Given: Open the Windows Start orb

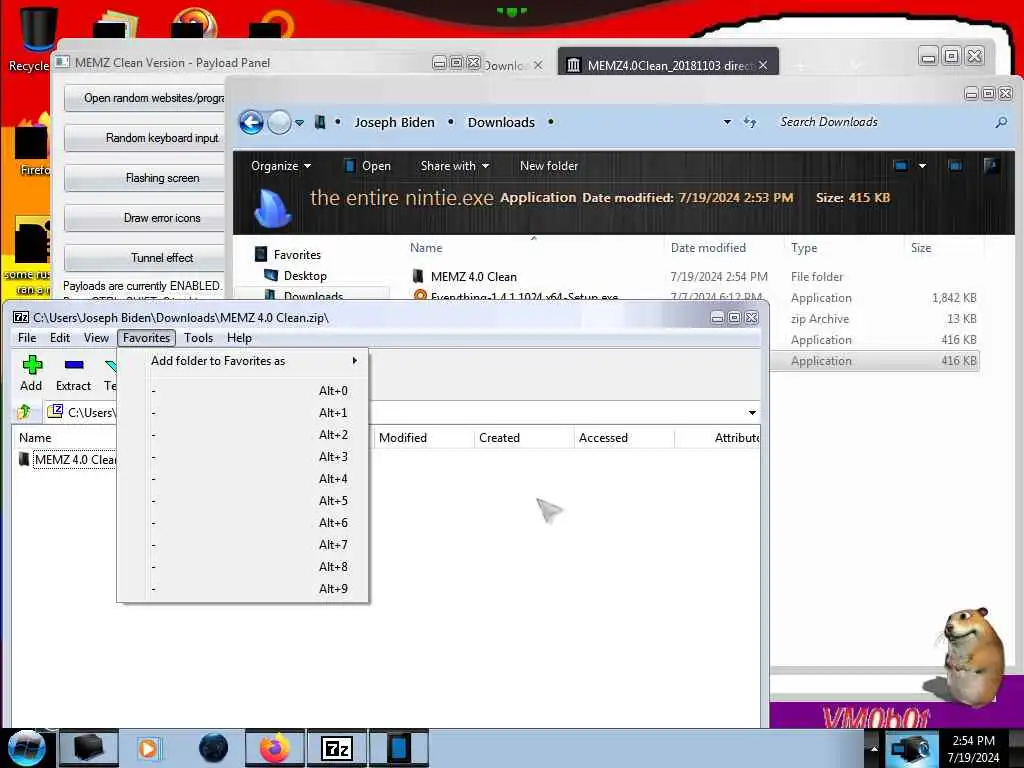Looking at the screenshot, I should point(27,748).
